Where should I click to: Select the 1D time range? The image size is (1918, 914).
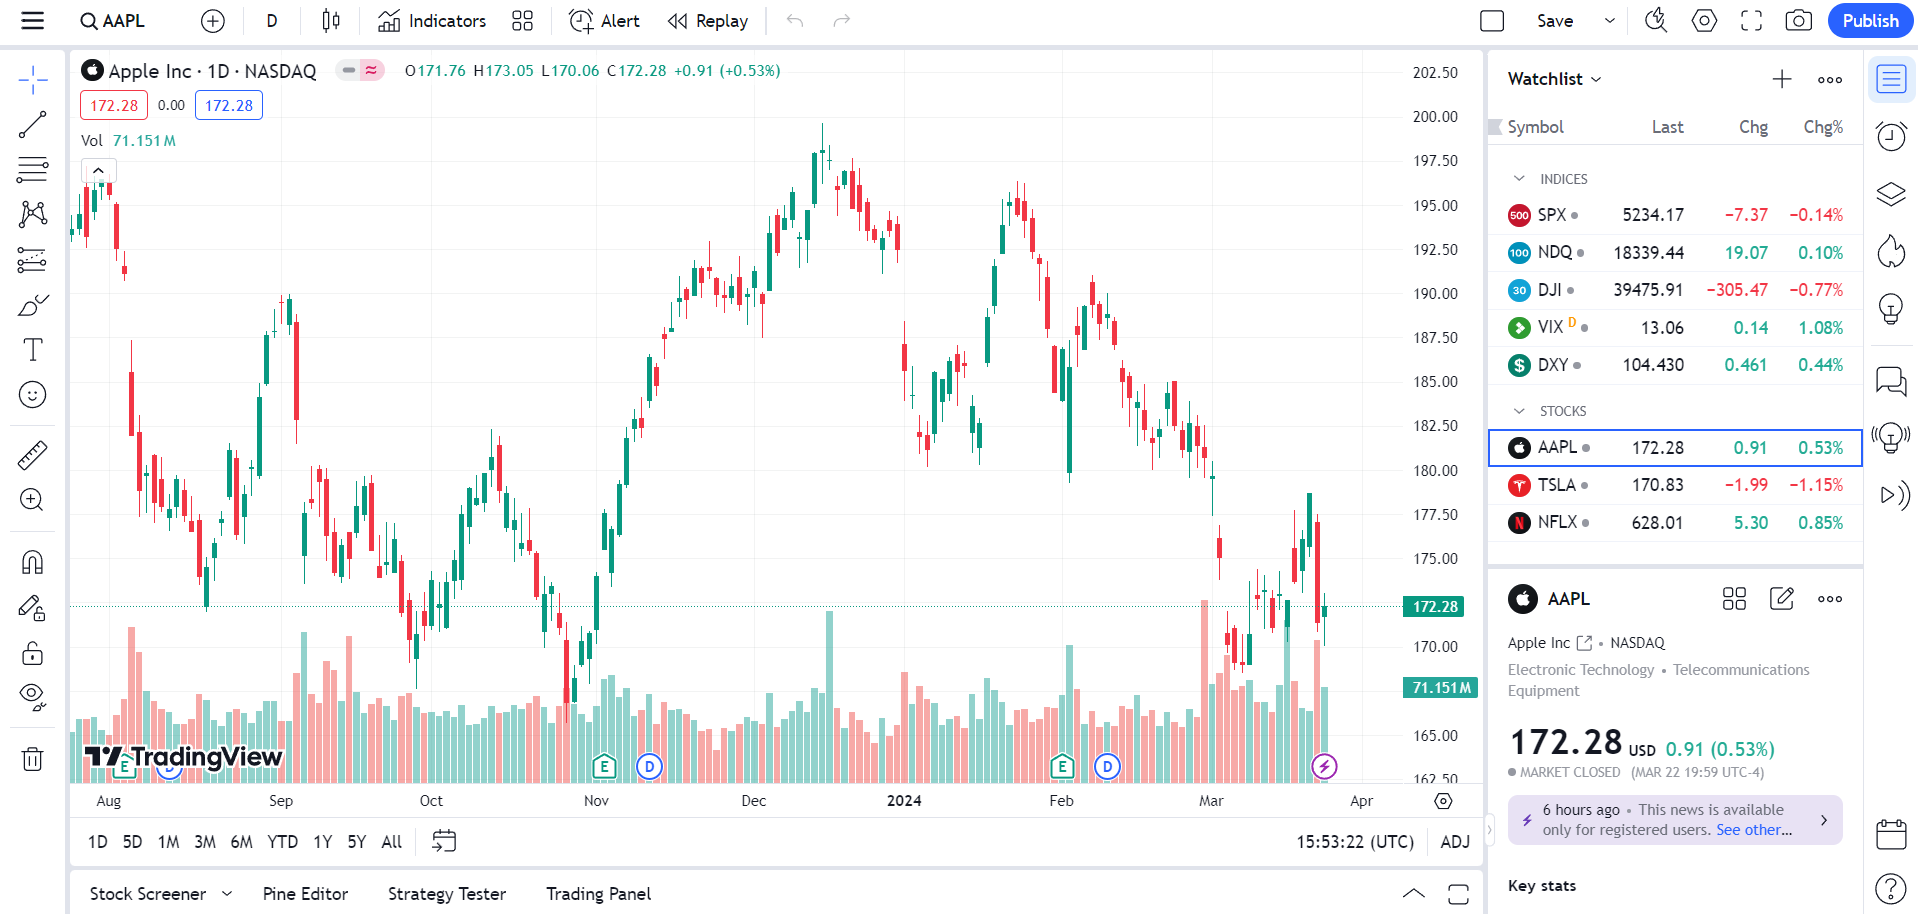pos(98,842)
